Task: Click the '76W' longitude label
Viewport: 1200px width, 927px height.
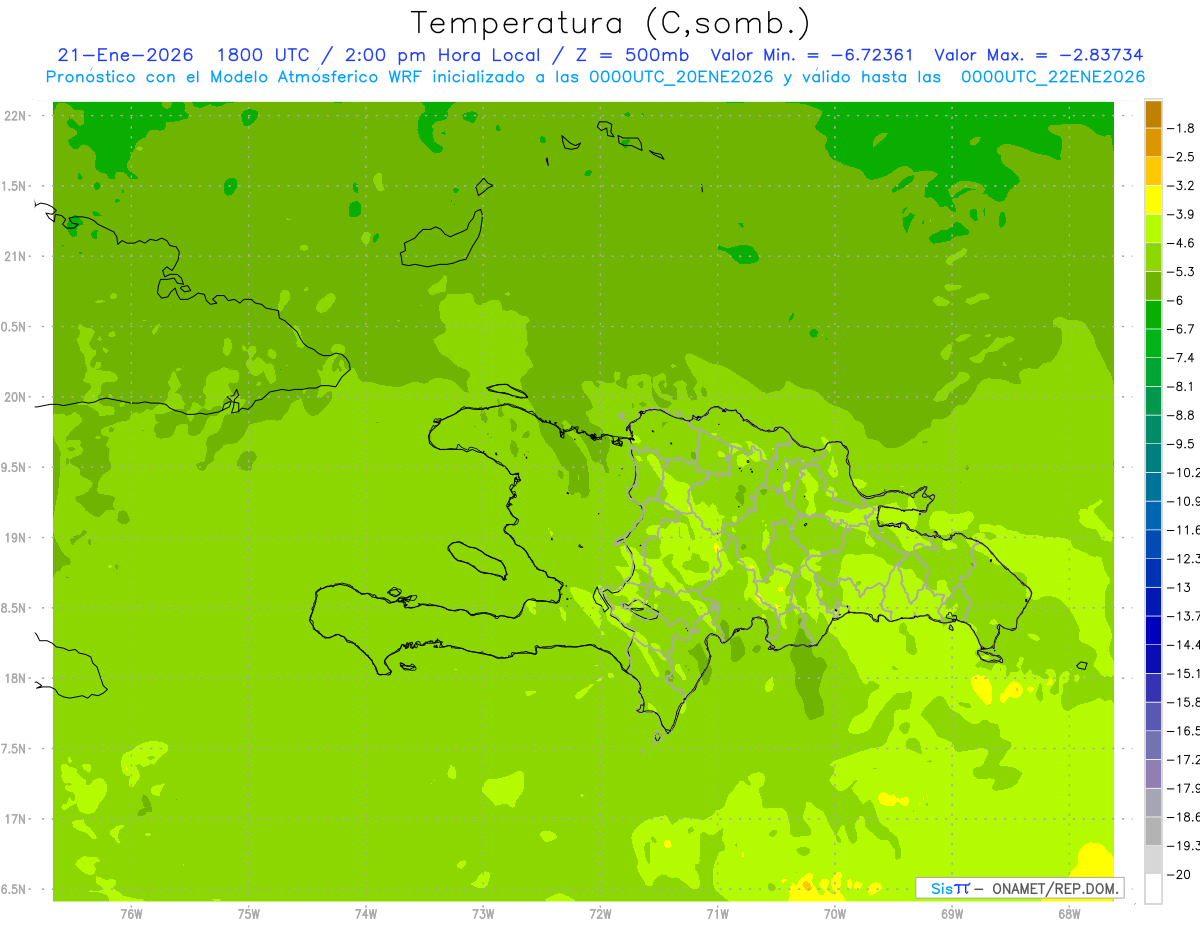Action: point(131,913)
